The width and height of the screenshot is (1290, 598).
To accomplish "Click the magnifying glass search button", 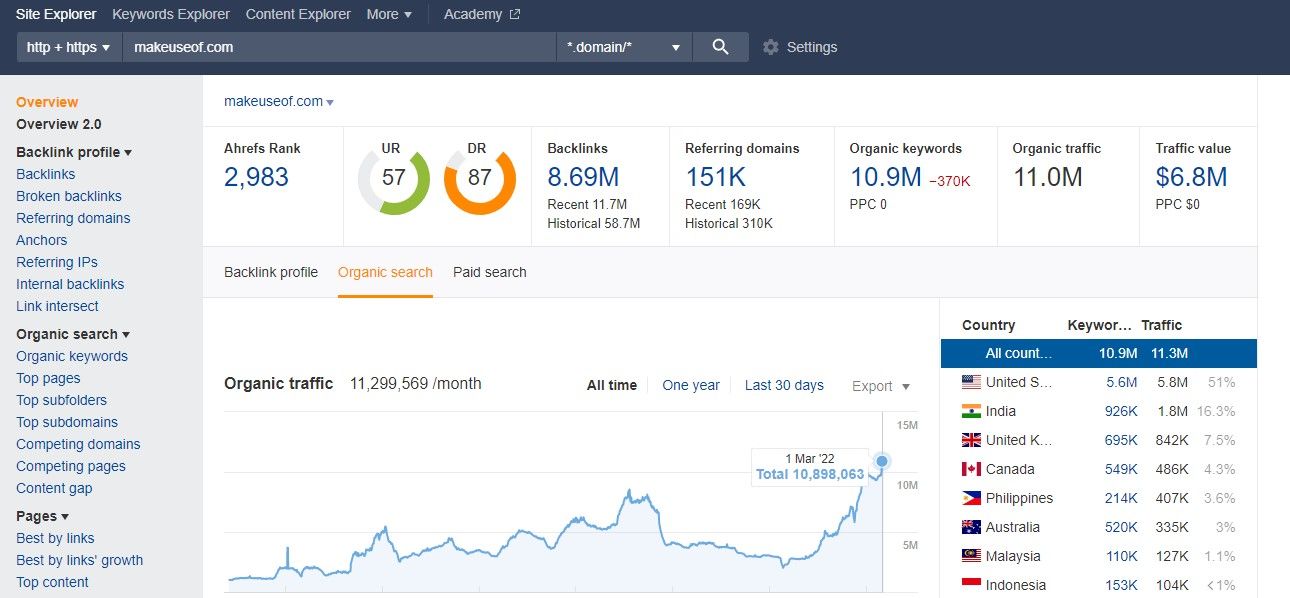I will [720, 47].
